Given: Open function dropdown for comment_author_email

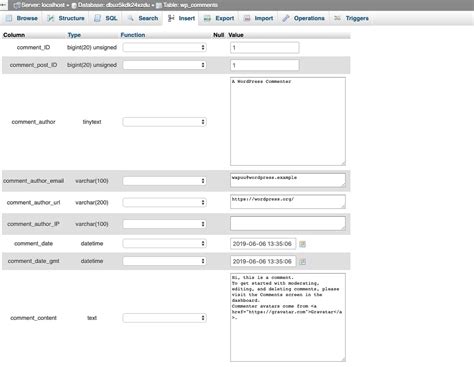Looking at the screenshot, I should pos(165,181).
